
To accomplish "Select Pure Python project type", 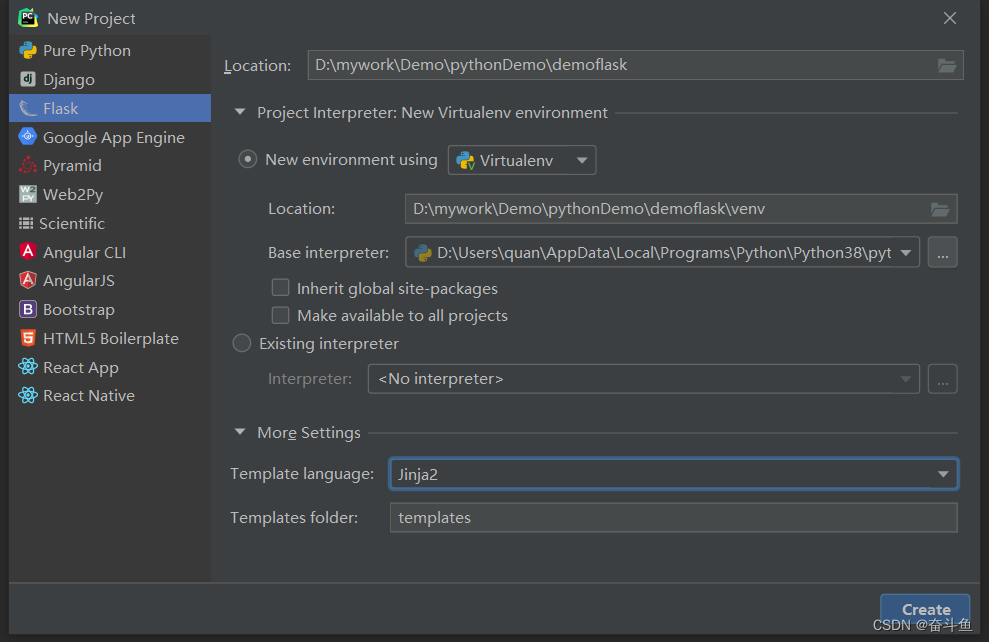I will pos(110,50).
